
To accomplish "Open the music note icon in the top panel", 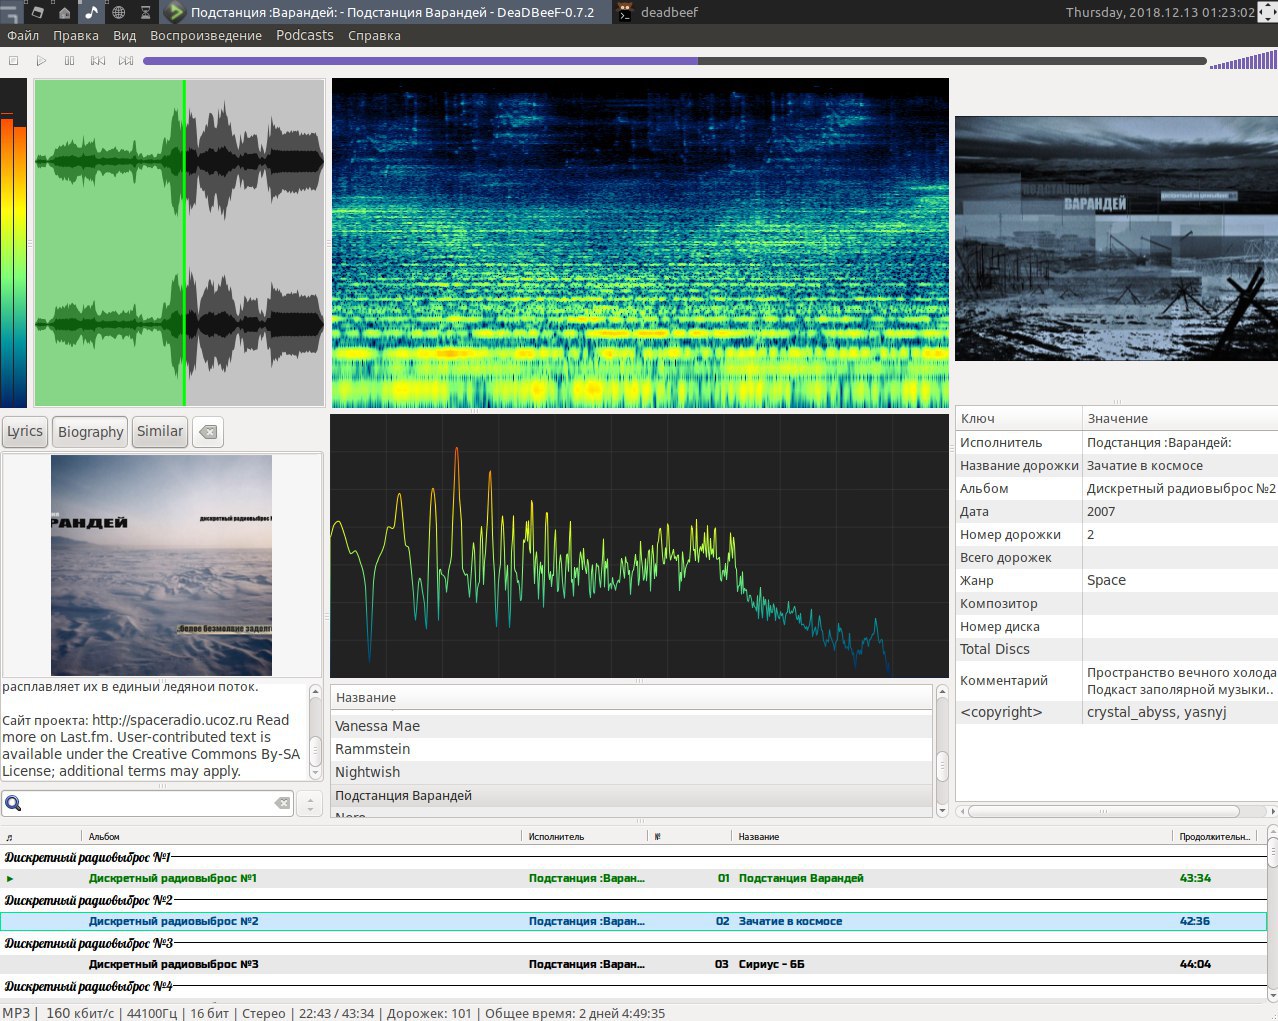I will pyautogui.click(x=91, y=12).
